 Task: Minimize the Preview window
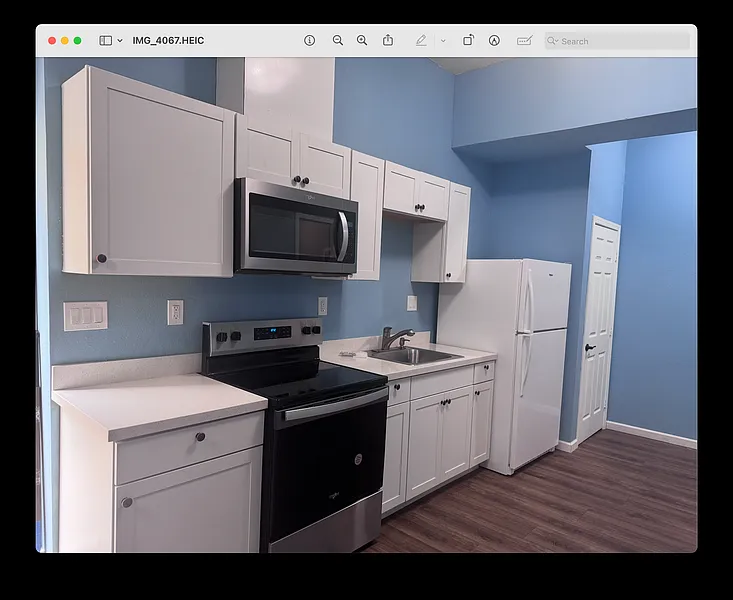click(x=65, y=41)
